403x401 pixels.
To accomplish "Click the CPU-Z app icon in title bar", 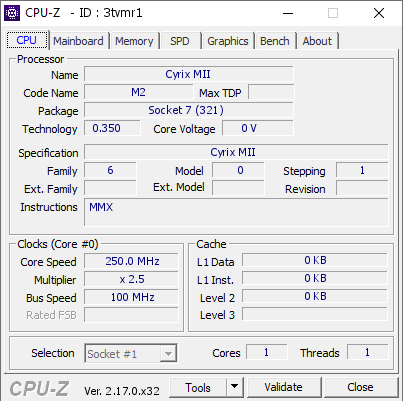I will pos(12,13).
